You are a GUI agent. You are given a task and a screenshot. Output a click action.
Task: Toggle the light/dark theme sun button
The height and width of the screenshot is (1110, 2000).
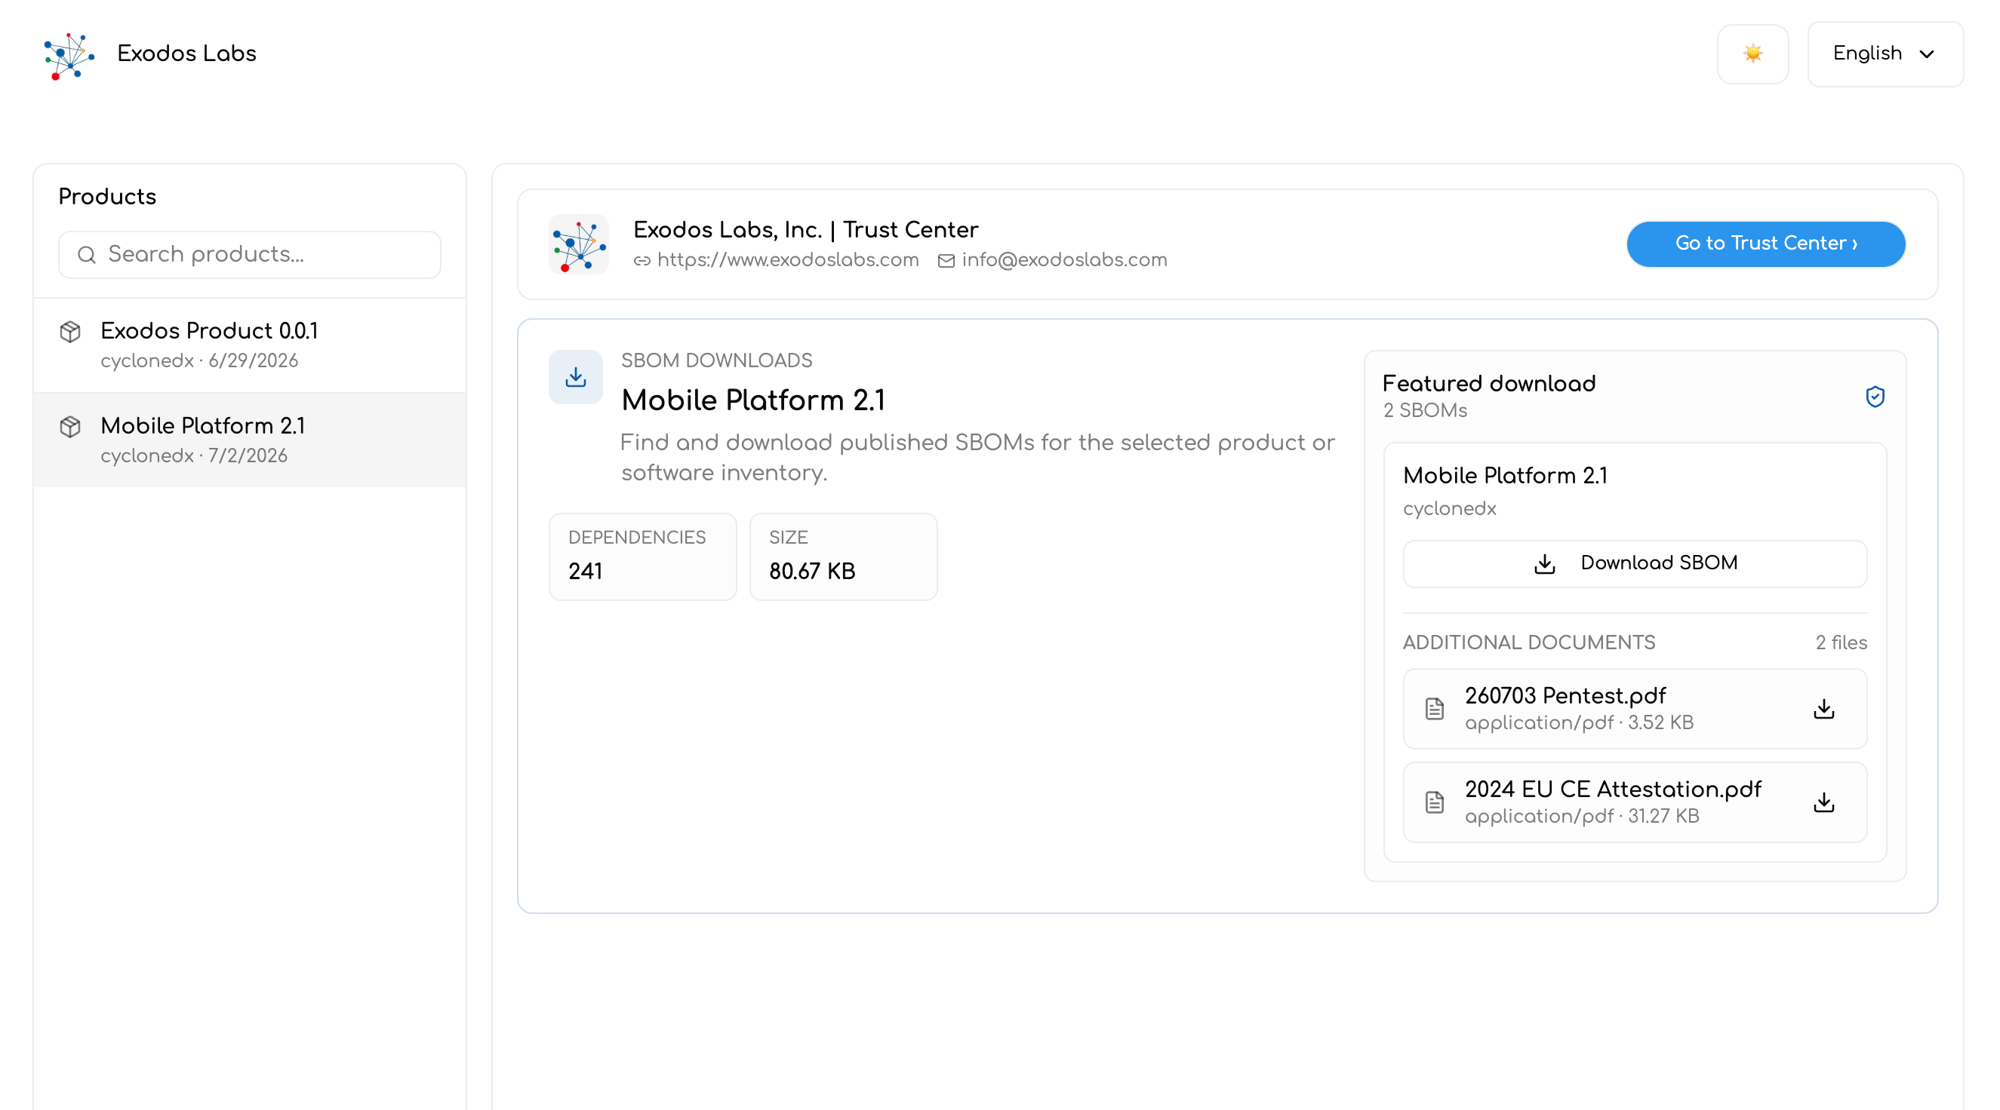click(x=1752, y=54)
